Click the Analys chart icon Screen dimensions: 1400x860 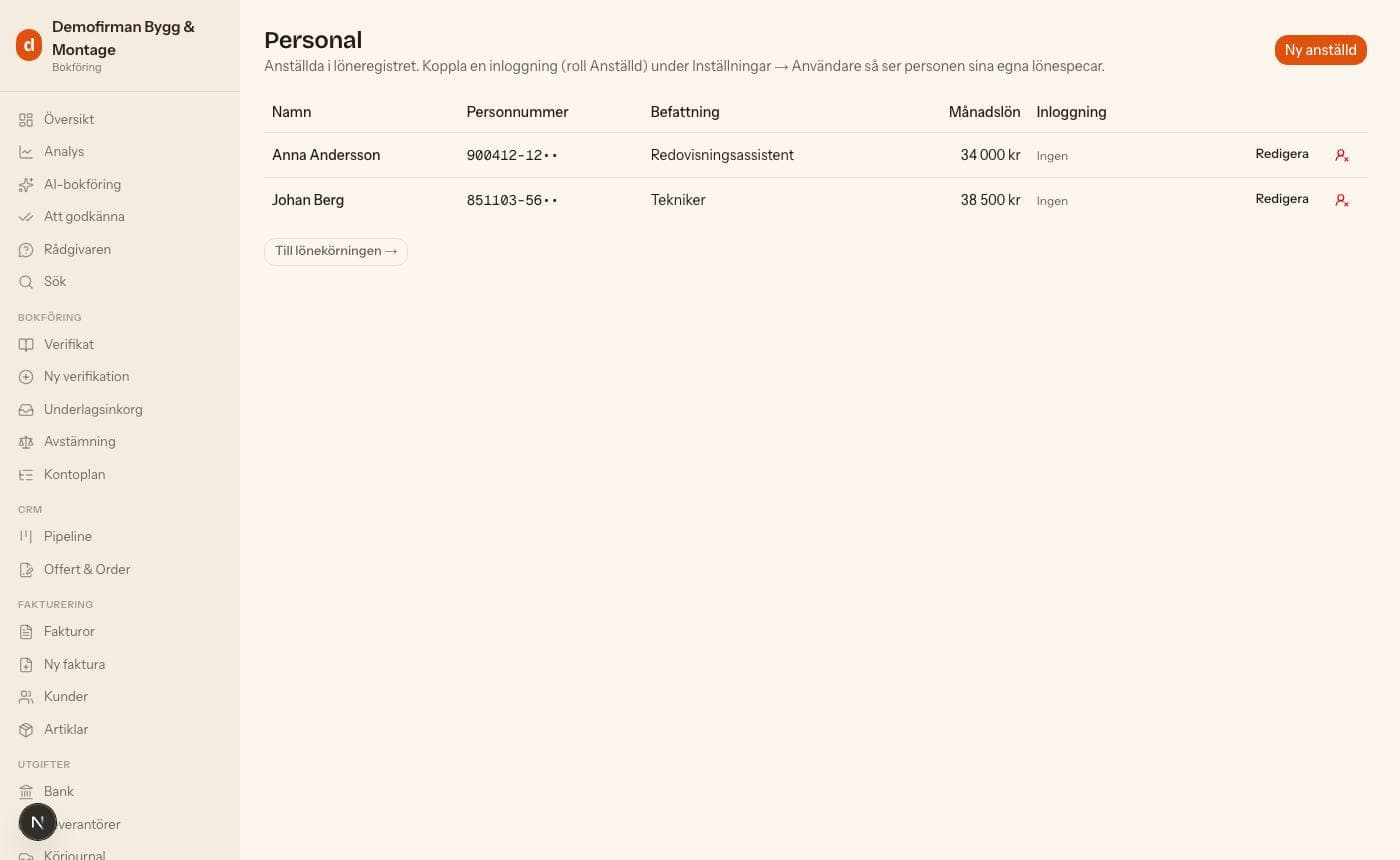click(26, 152)
